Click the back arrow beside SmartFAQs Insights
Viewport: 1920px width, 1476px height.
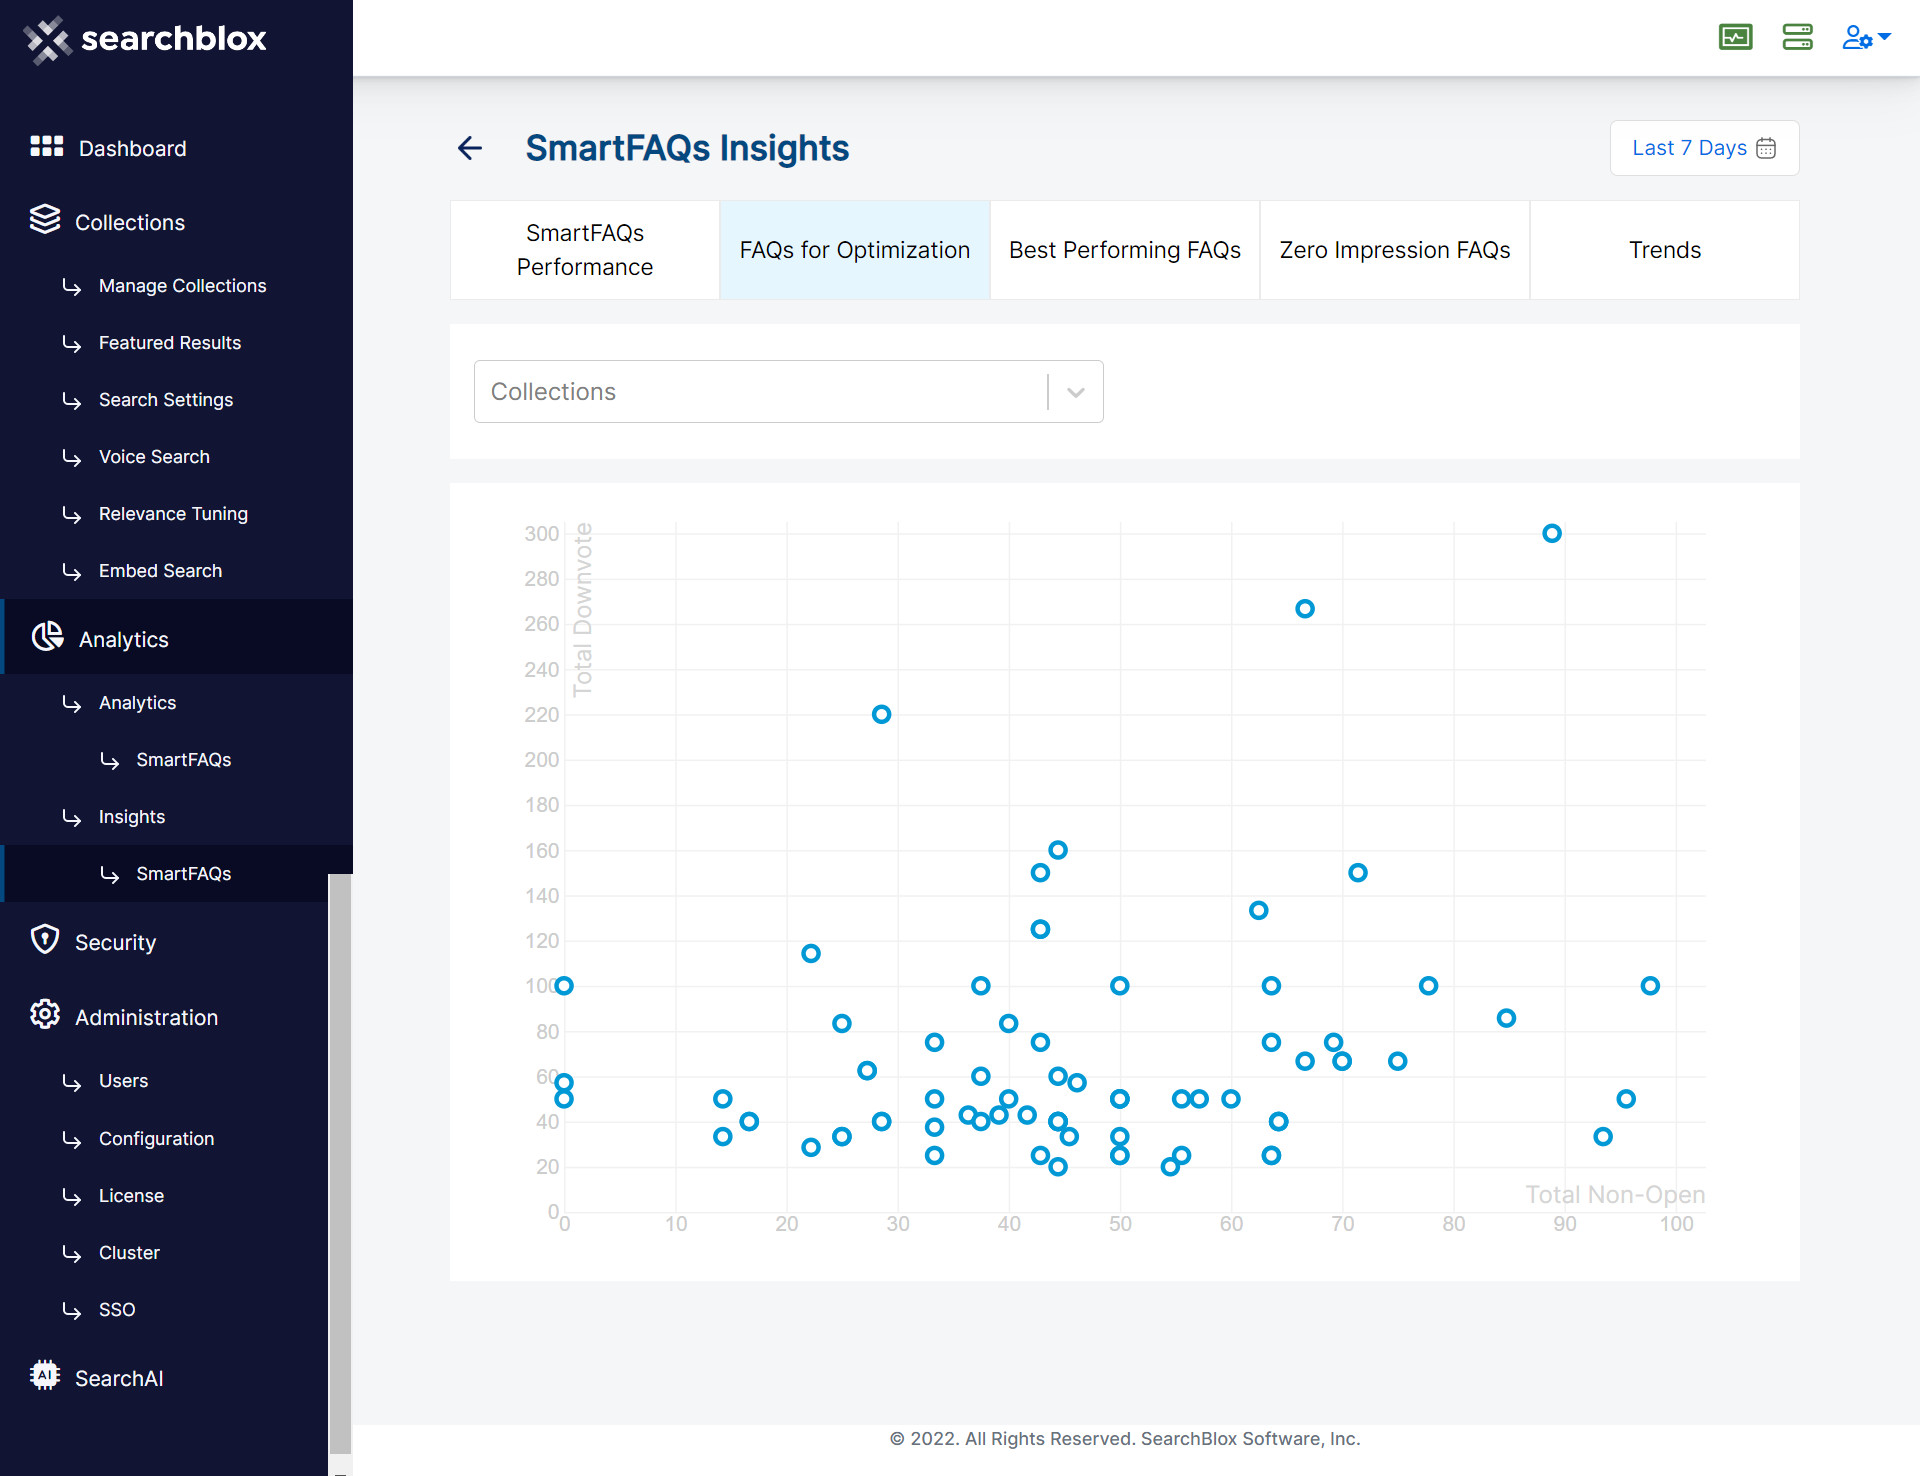(x=470, y=148)
